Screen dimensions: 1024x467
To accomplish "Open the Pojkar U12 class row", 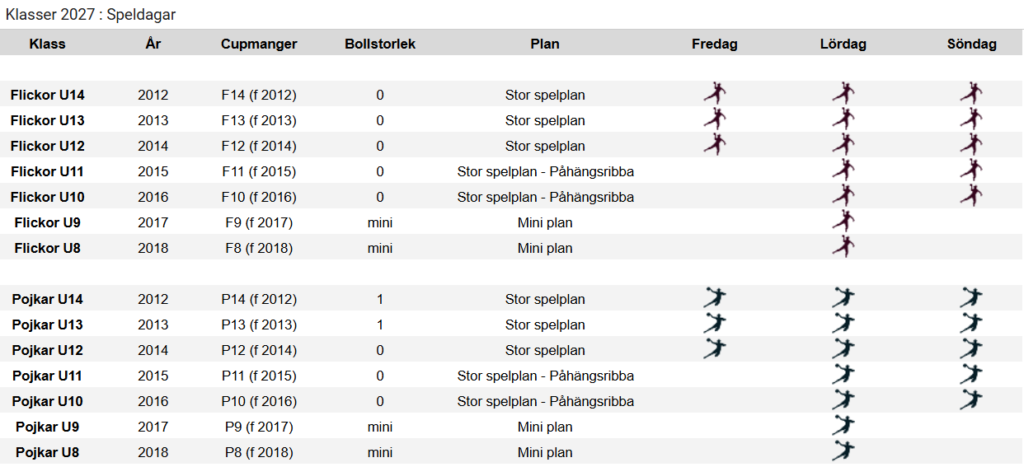I will point(512,350).
